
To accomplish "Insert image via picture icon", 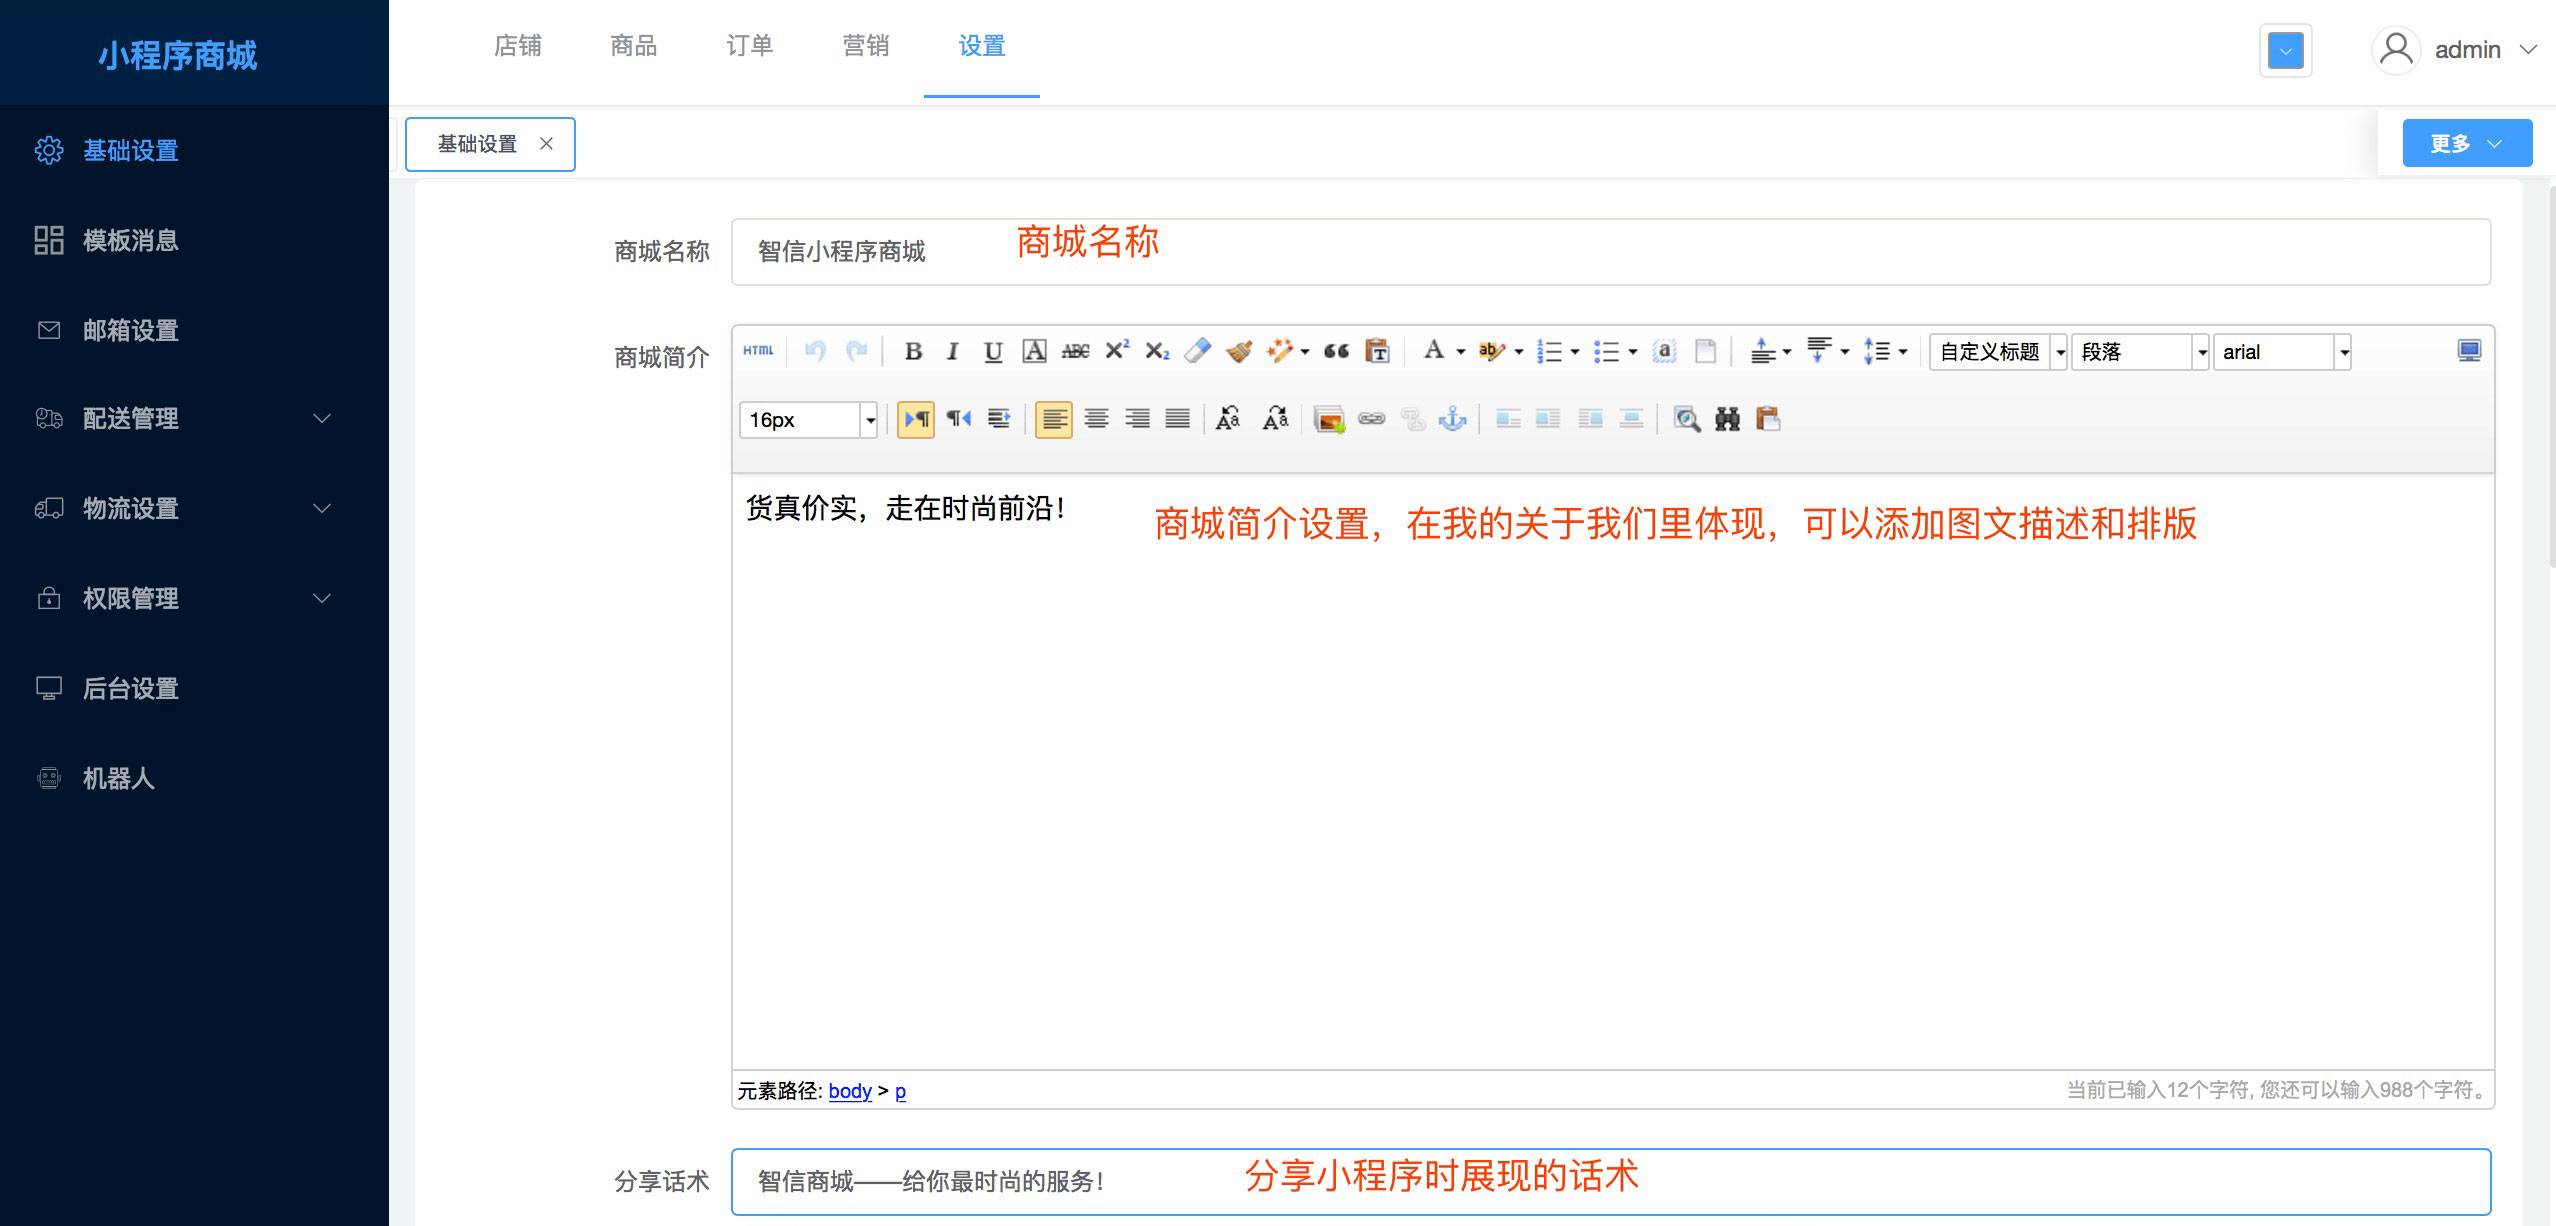I will 1329,419.
